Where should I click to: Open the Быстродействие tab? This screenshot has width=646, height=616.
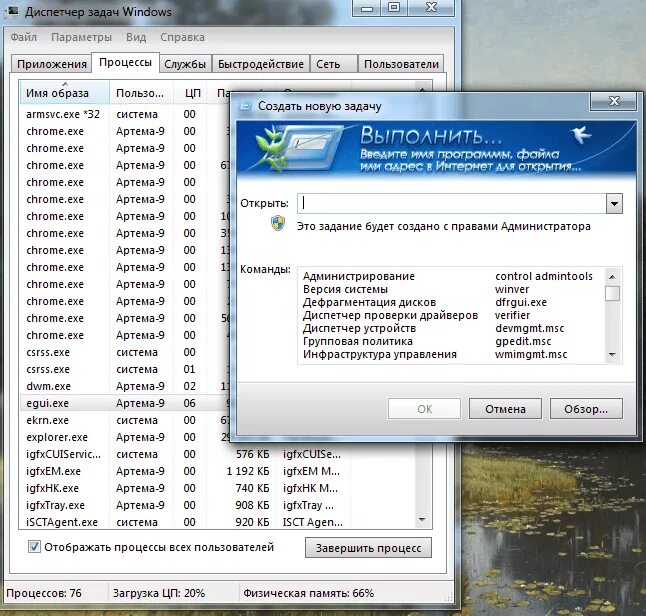point(260,64)
